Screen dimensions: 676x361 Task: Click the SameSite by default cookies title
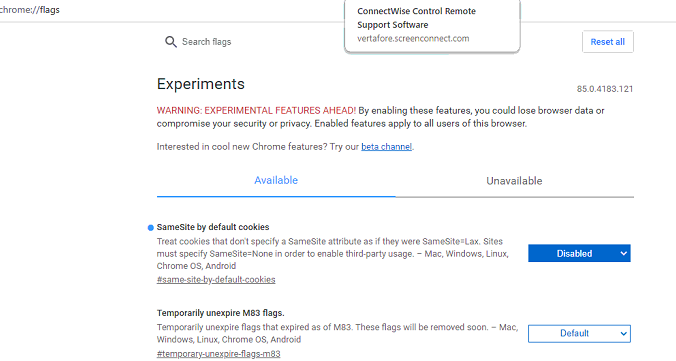point(213,227)
